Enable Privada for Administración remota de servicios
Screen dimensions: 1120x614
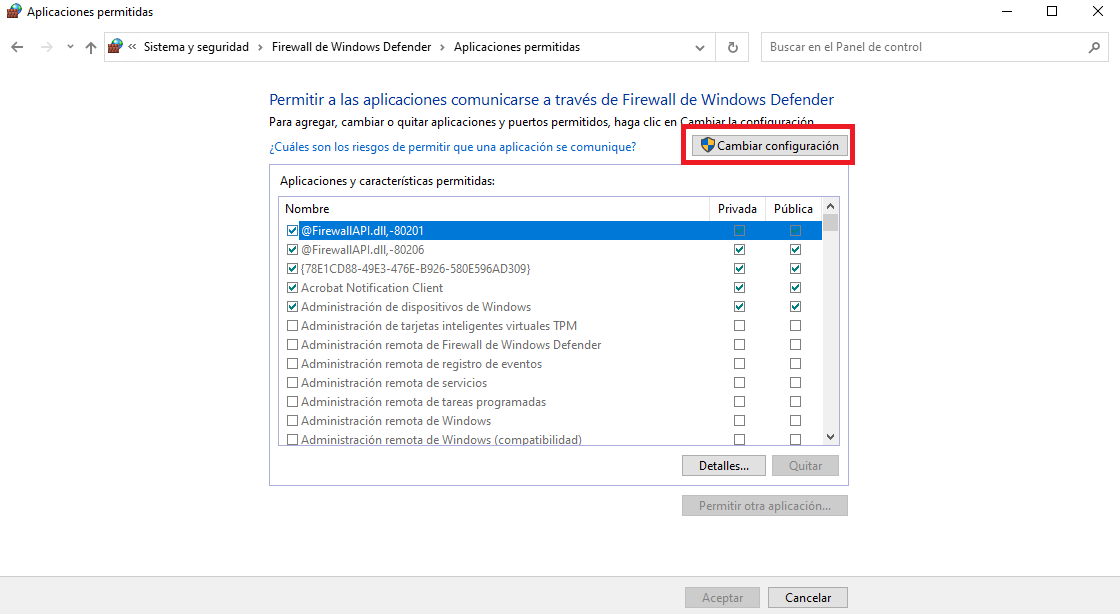coord(739,383)
